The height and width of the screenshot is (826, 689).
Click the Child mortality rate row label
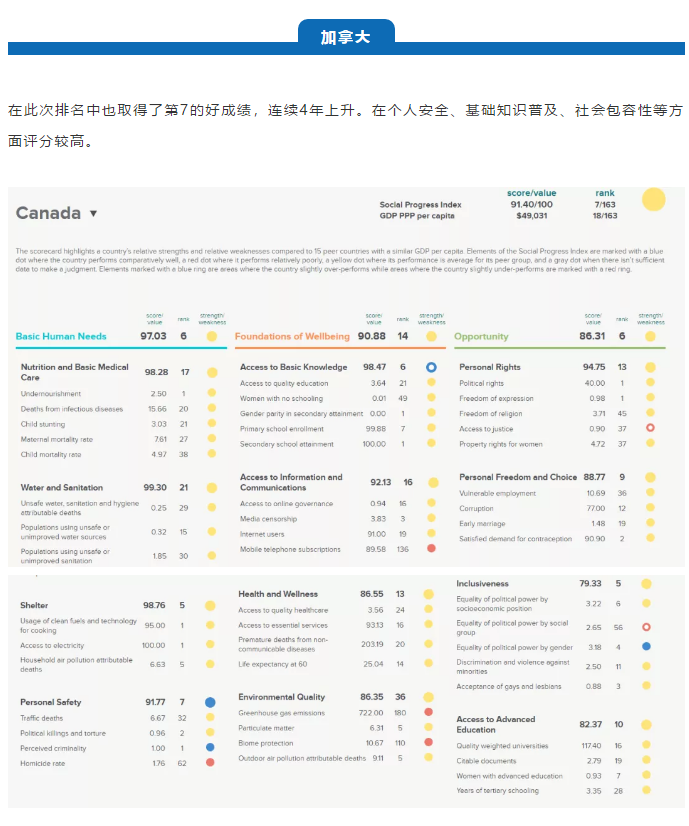click(51, 454)
